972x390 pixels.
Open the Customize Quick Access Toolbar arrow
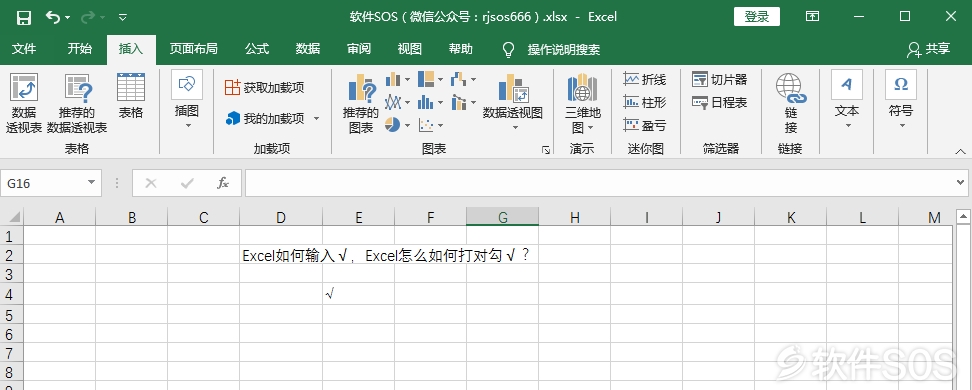tap(123, 17)
